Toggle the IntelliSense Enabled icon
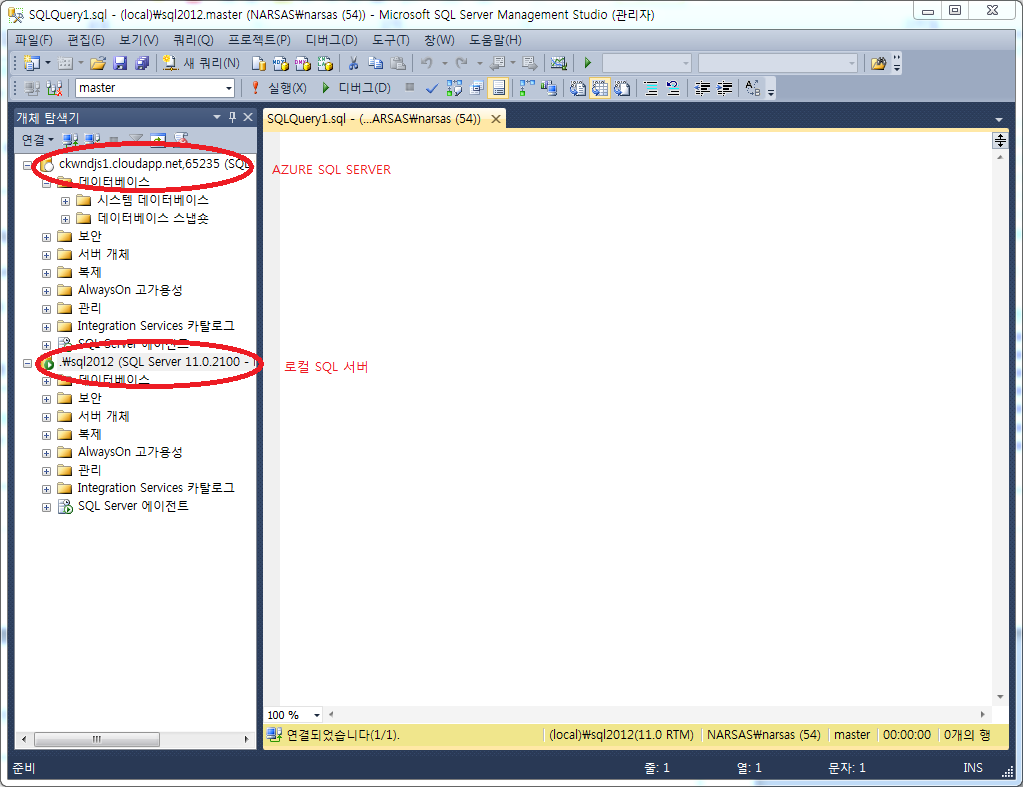This screenshot has height=787, width=1023. pyautogui.click(x=498, y=88)
